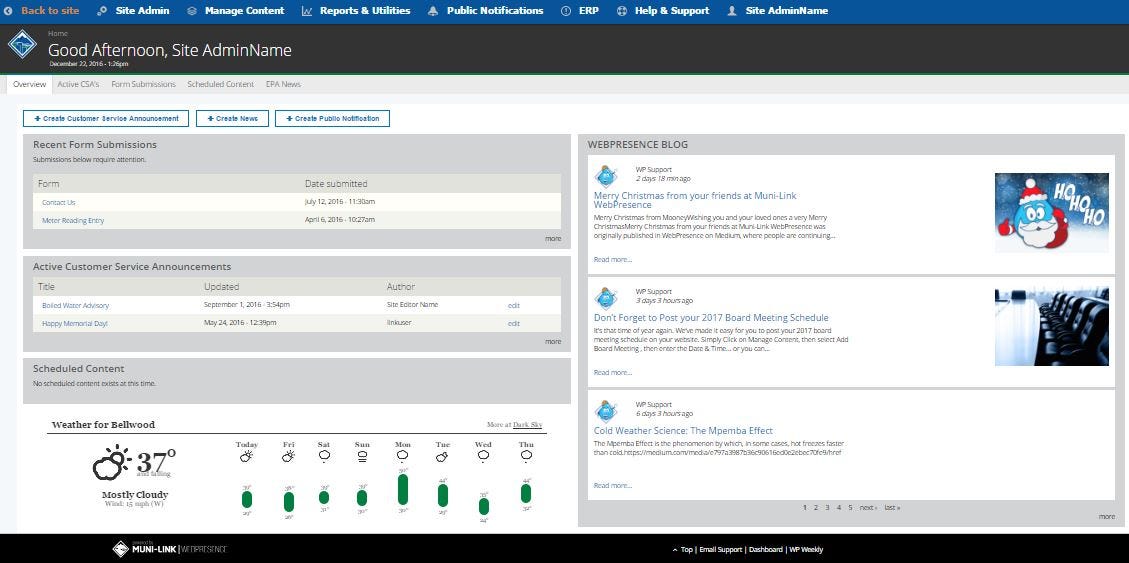Go to blog page 2
Viewport: 1129px width, 563px height.
click(816, 508)
